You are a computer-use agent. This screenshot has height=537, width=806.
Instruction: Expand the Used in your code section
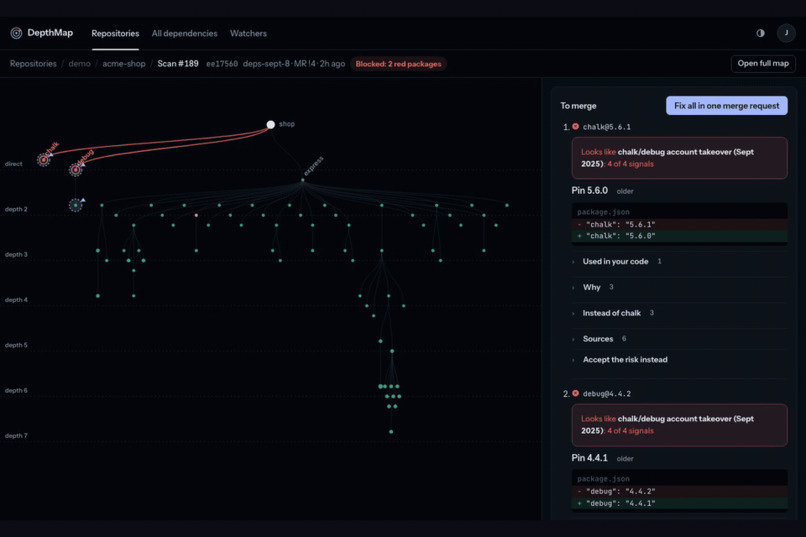click(x=679, y=262)
